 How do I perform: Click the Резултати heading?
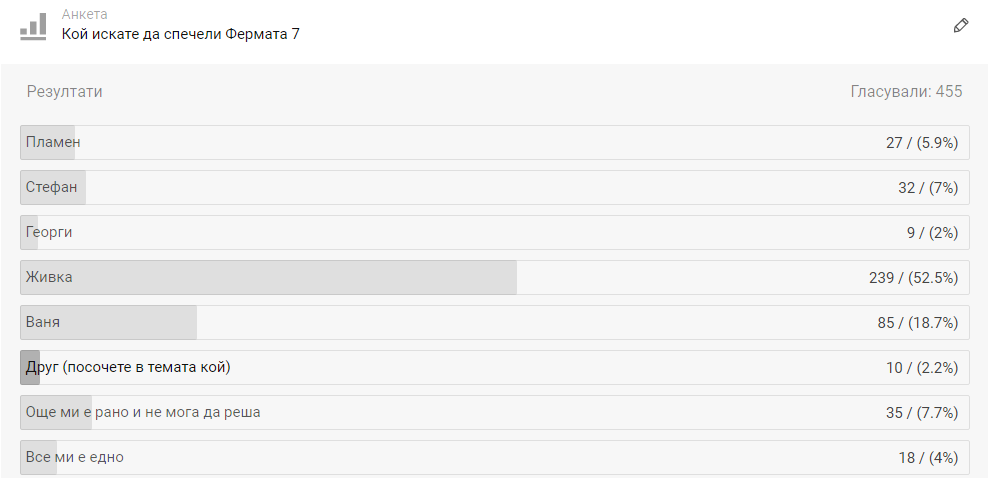click(64, 92)
